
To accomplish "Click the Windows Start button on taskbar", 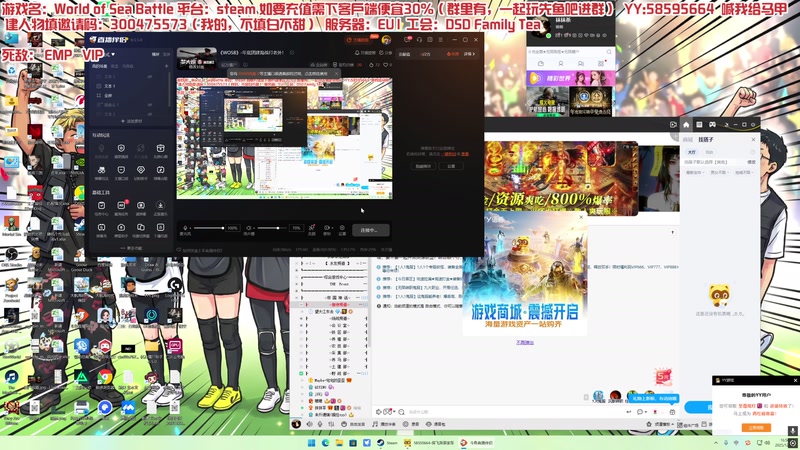I will point(311,443).
